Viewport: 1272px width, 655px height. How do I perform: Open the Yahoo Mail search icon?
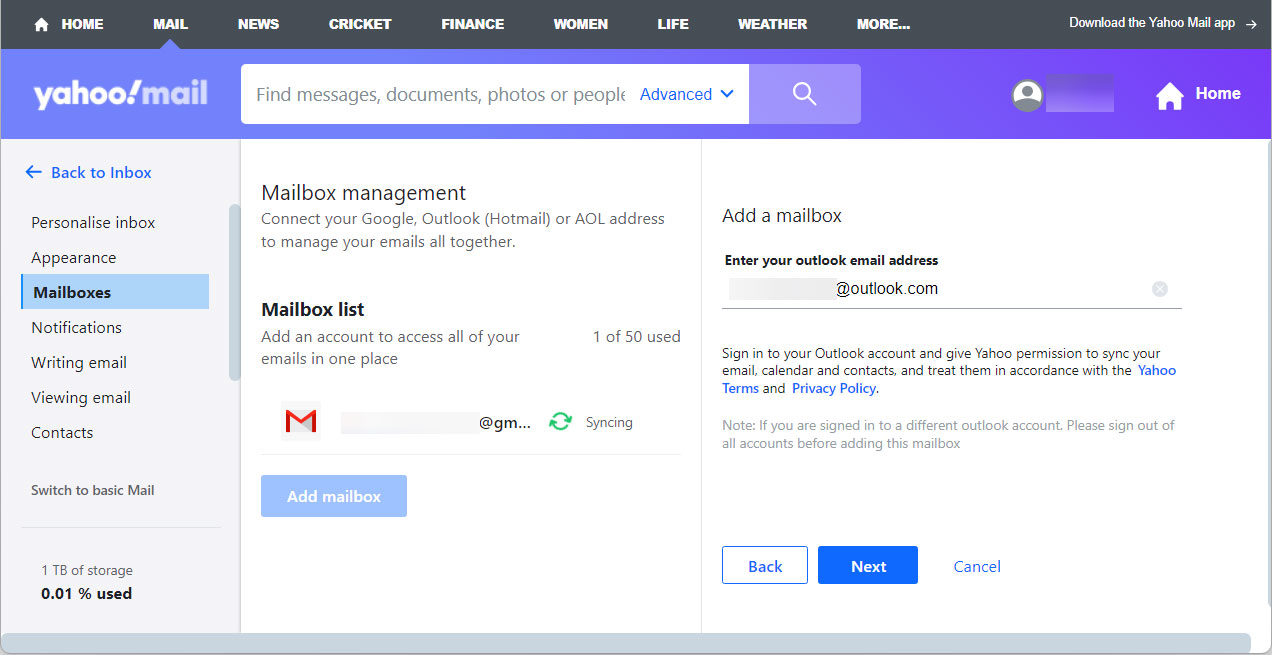pyautogui.click(x=804, y=93)
